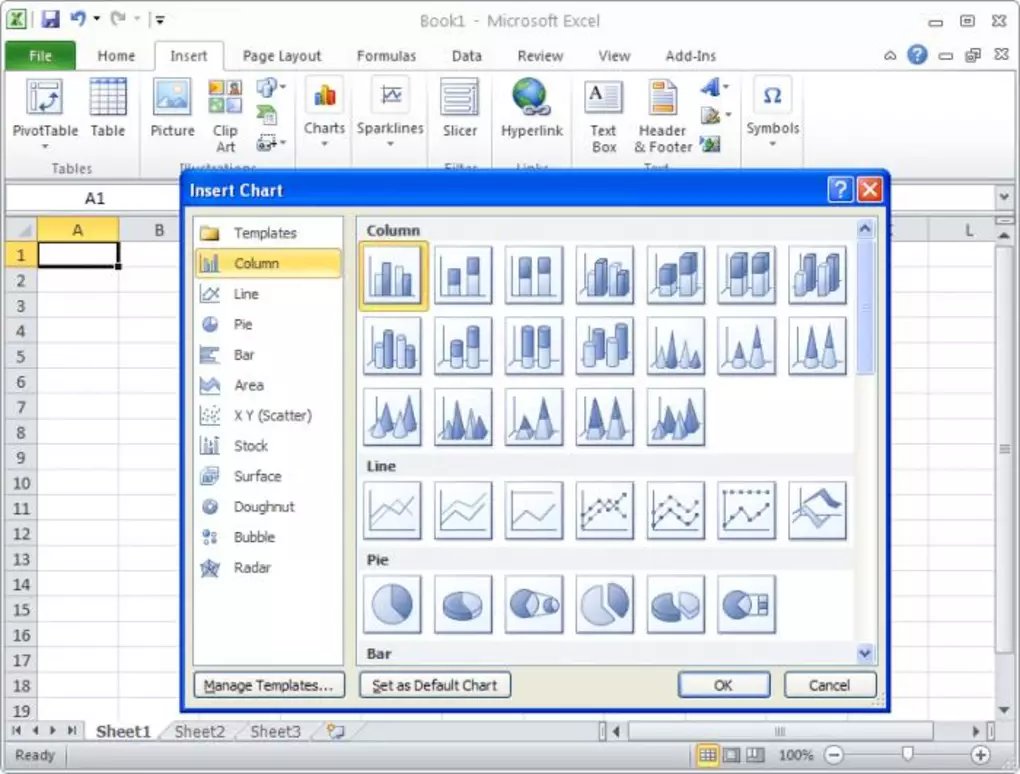Viewport: 1020px width, 774px height.
Task: Toggle Normal view in status bar
Action: 708,755
